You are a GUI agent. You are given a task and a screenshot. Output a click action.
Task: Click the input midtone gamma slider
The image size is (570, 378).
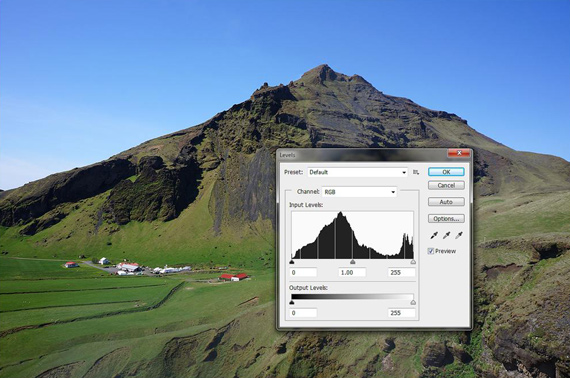[352, 262]
